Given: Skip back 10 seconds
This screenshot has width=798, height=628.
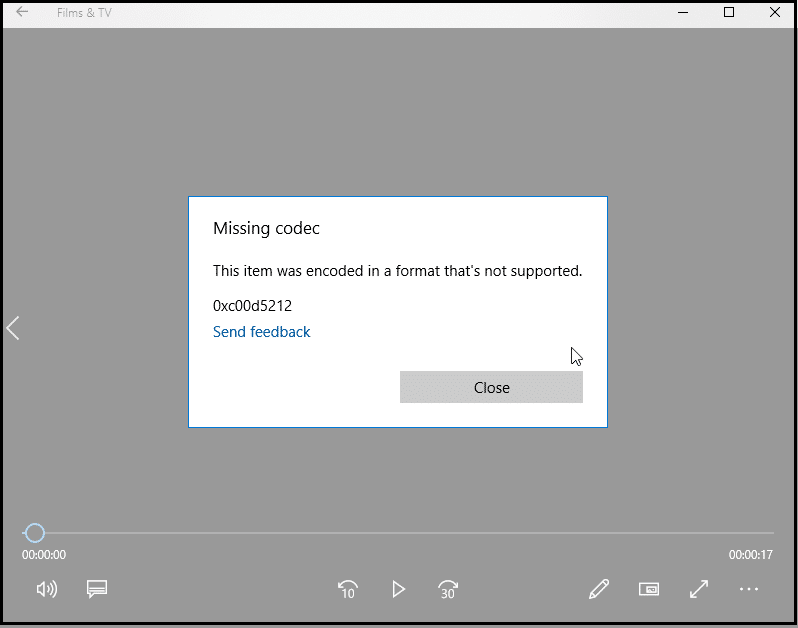Looking at the screenshot, I should (348, 589).
